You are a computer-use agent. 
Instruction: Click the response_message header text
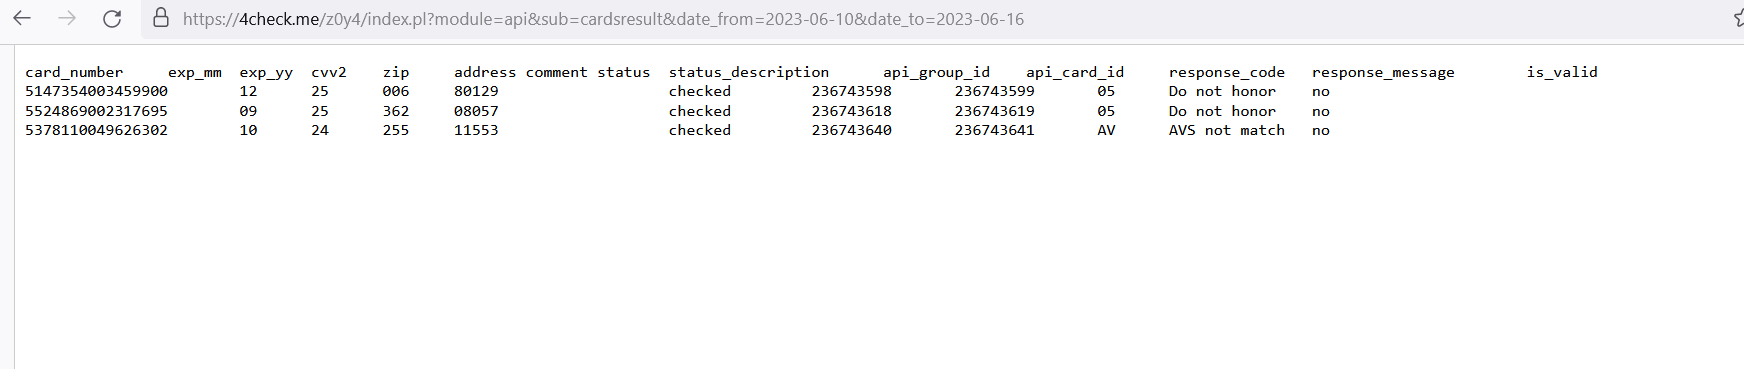point(1383,72)
